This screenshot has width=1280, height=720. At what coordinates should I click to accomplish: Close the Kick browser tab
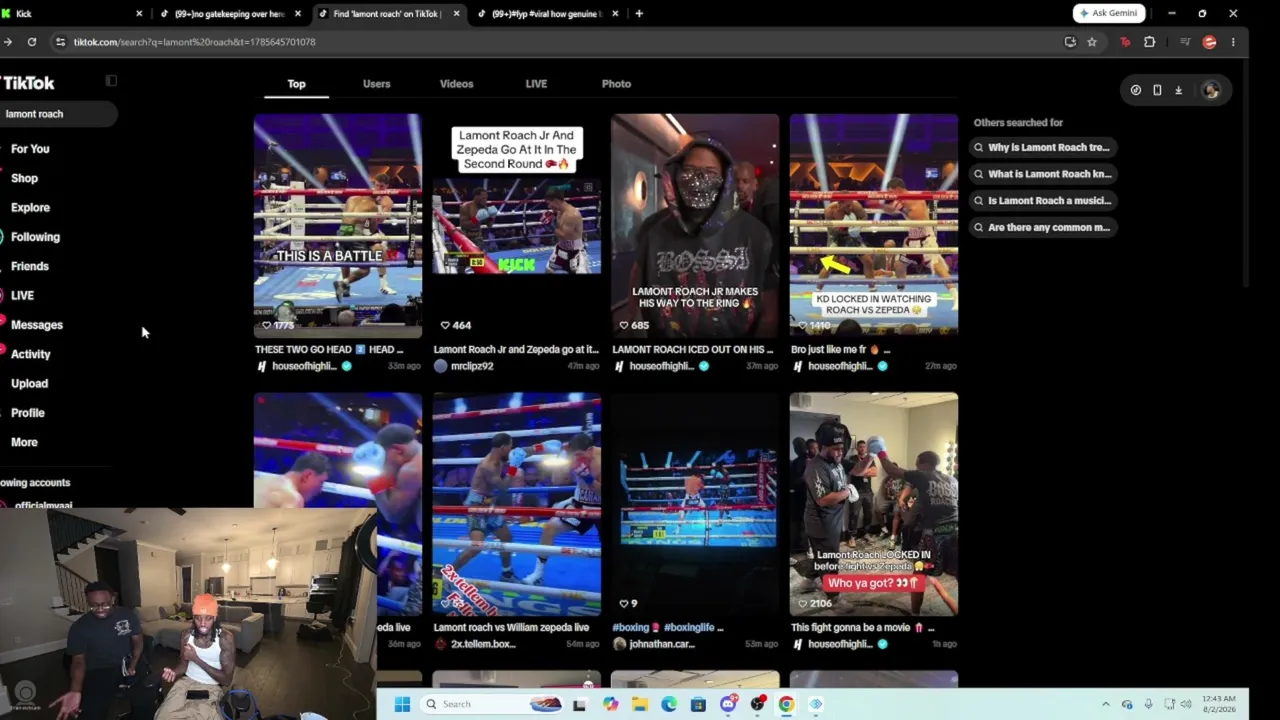point(139,14)
